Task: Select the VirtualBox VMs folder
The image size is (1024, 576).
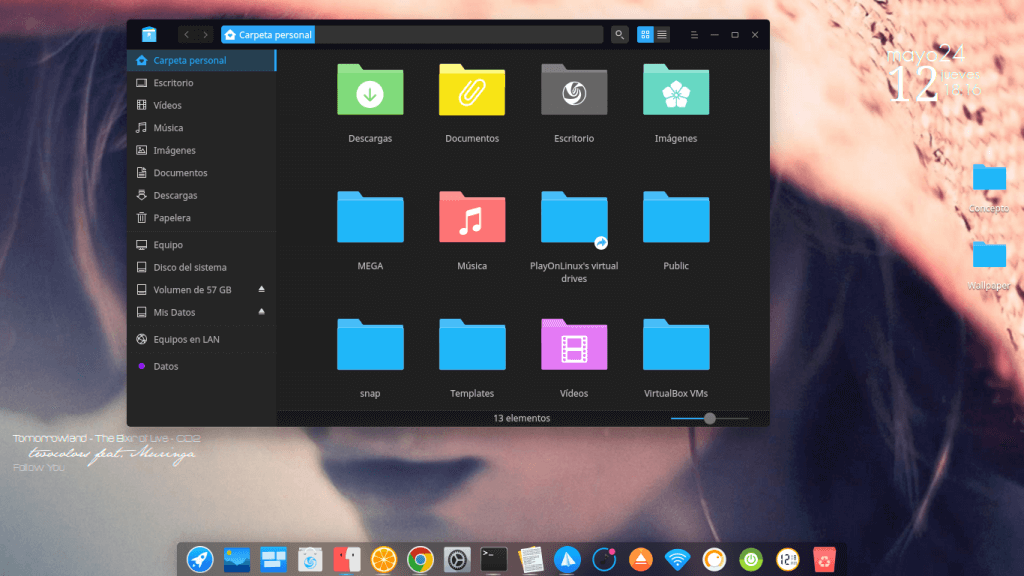Action: pos(676,346)
